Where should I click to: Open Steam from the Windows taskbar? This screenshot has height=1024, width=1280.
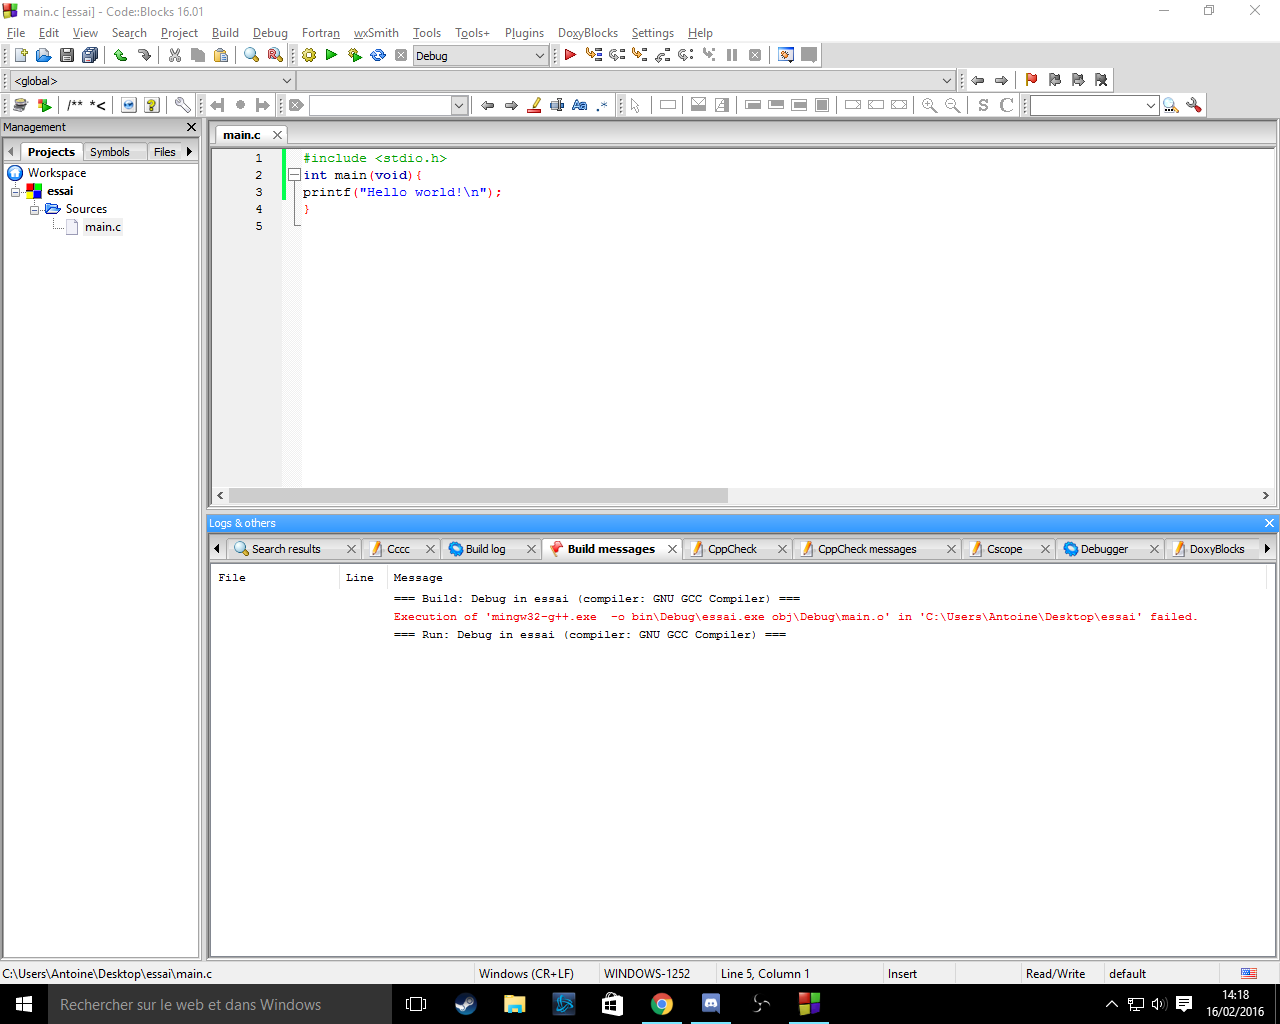tap(465, 1004)
